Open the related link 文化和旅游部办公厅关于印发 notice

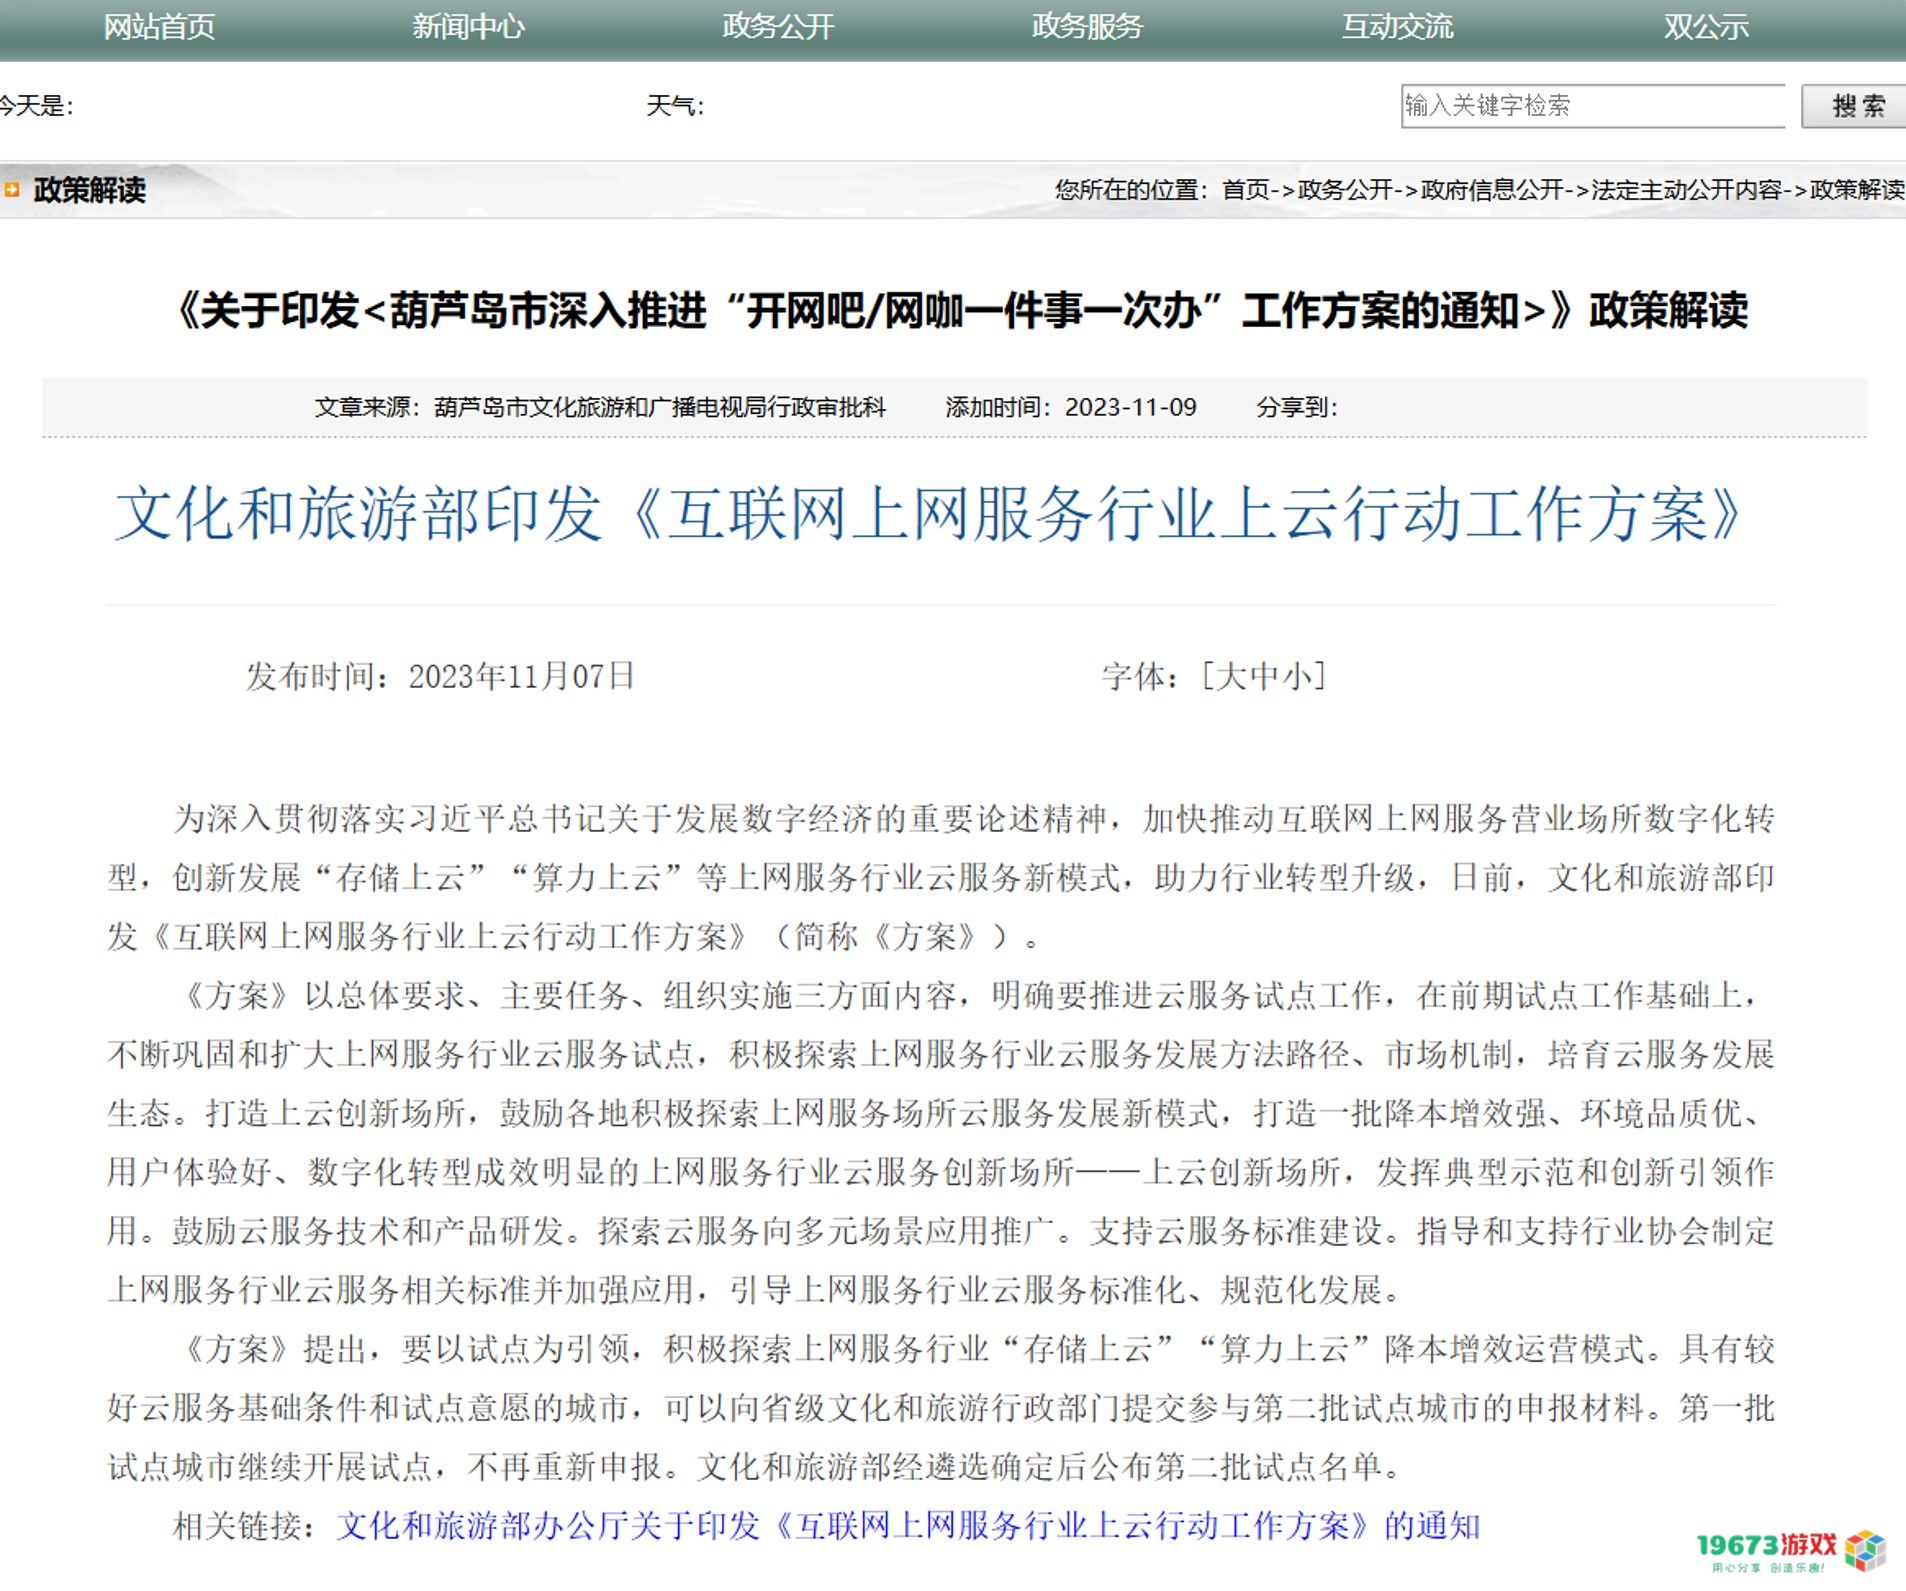click(x=908, y=1526)
